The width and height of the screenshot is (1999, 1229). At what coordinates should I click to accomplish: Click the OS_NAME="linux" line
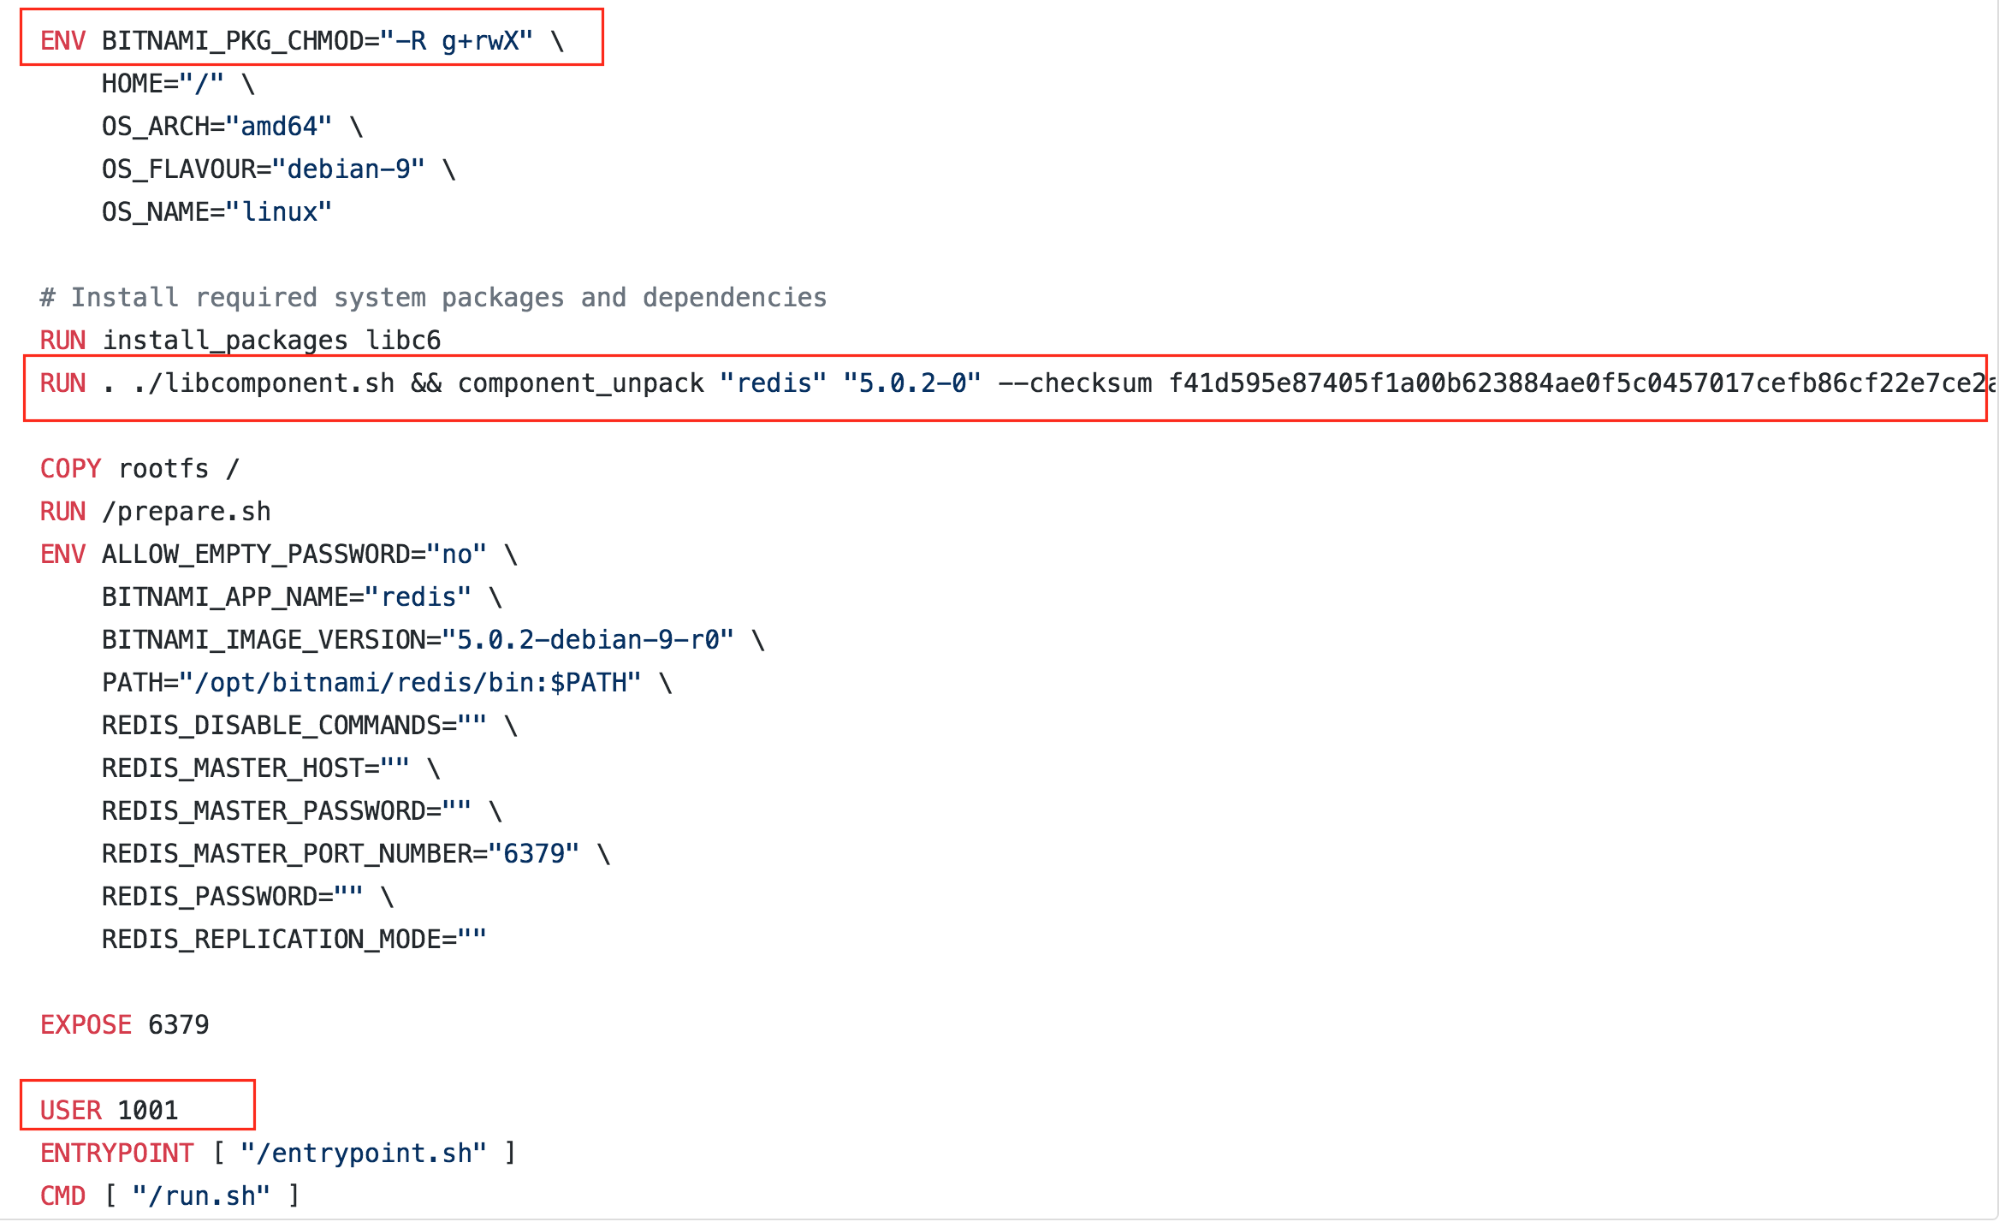pos(216,212)
